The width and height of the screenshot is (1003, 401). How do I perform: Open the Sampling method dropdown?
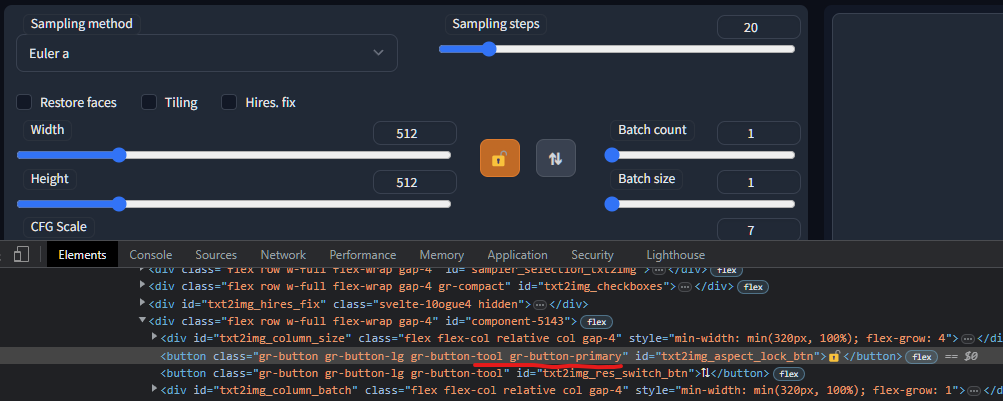[207, 53]
